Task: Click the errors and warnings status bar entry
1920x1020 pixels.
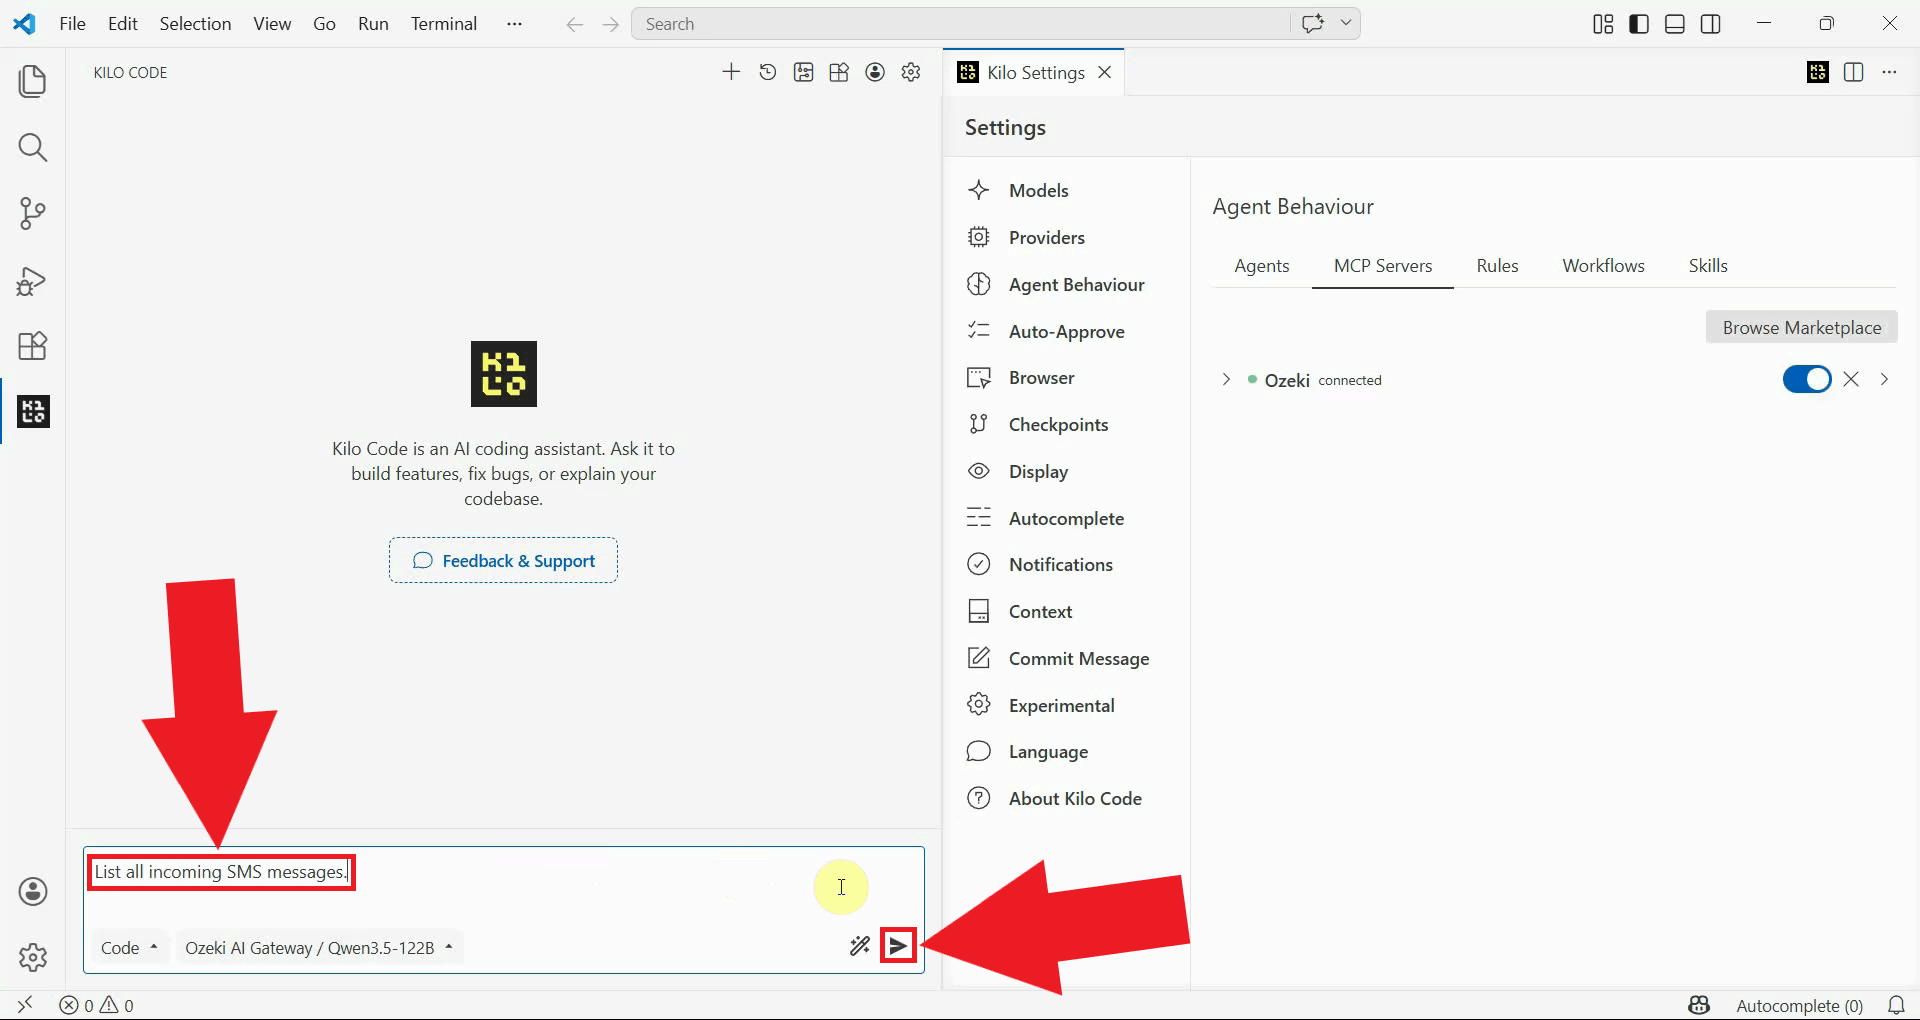Action: click(96, 1005)
